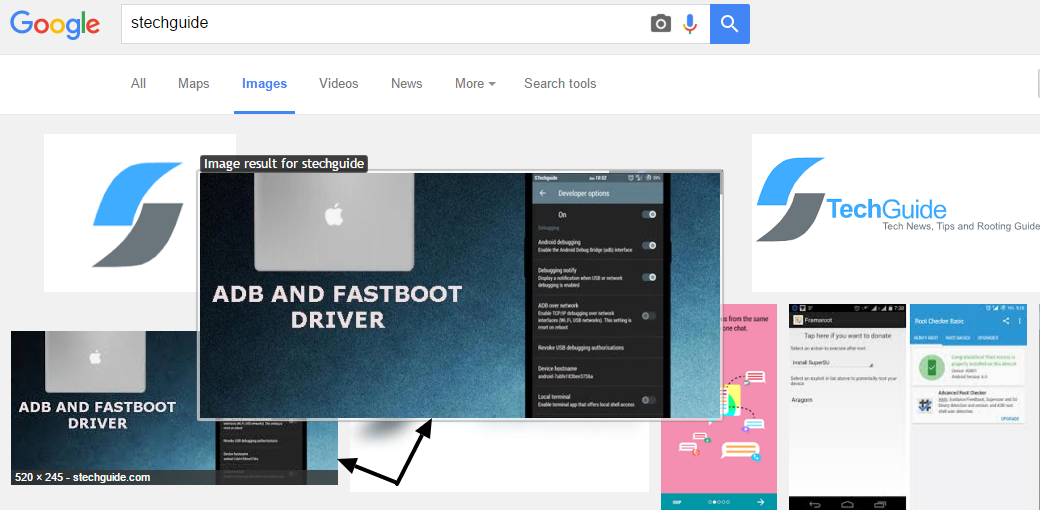The image size is (1040, 510).
Task: Toggle the Android debugging switch
Action: click(649, 245)
